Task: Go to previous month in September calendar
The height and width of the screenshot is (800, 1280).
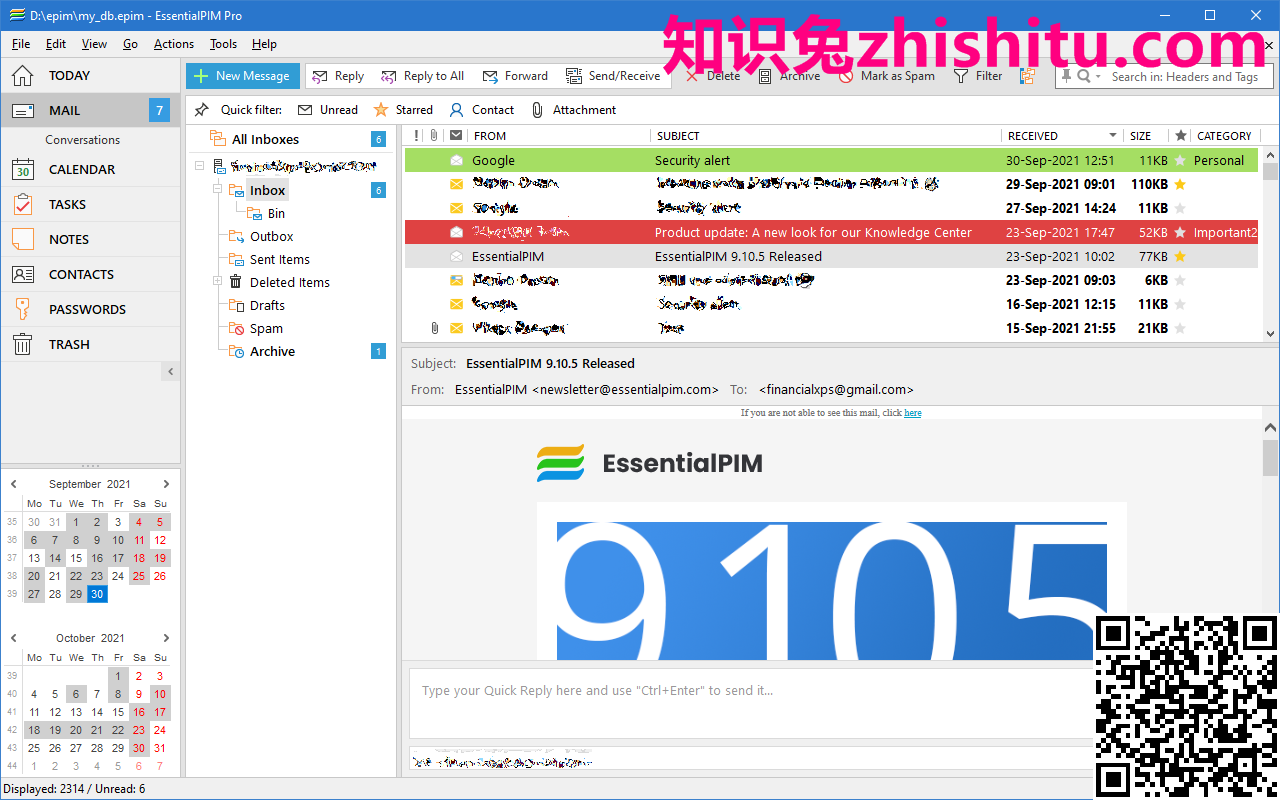Action: point(14,484)
